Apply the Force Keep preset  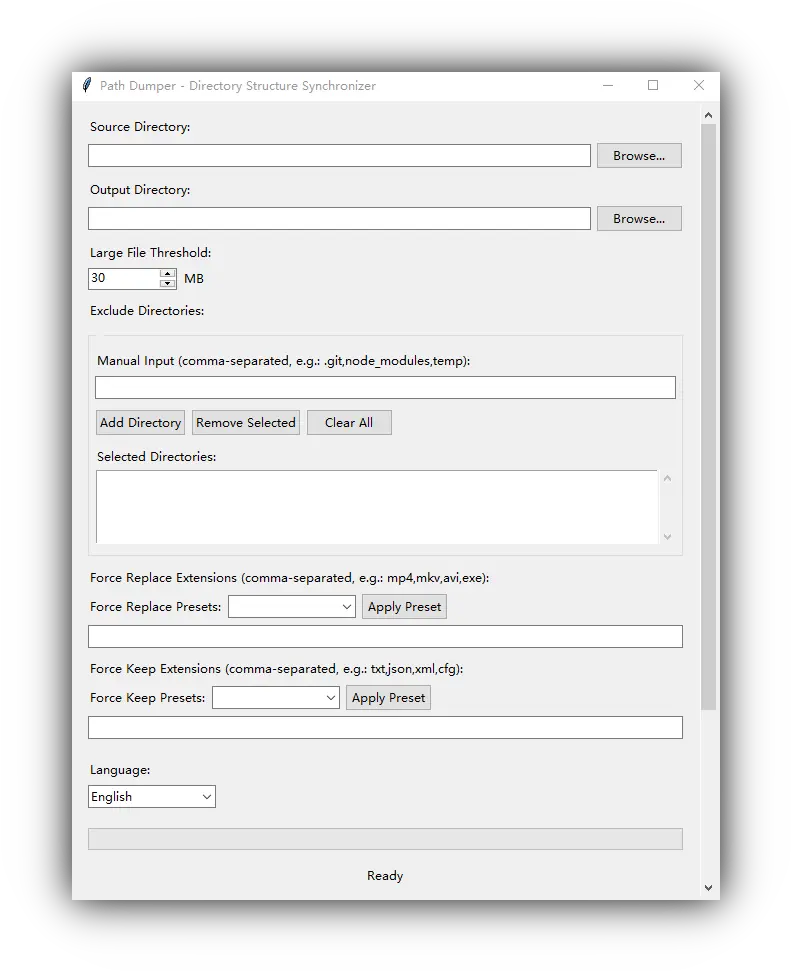(388, 698)
